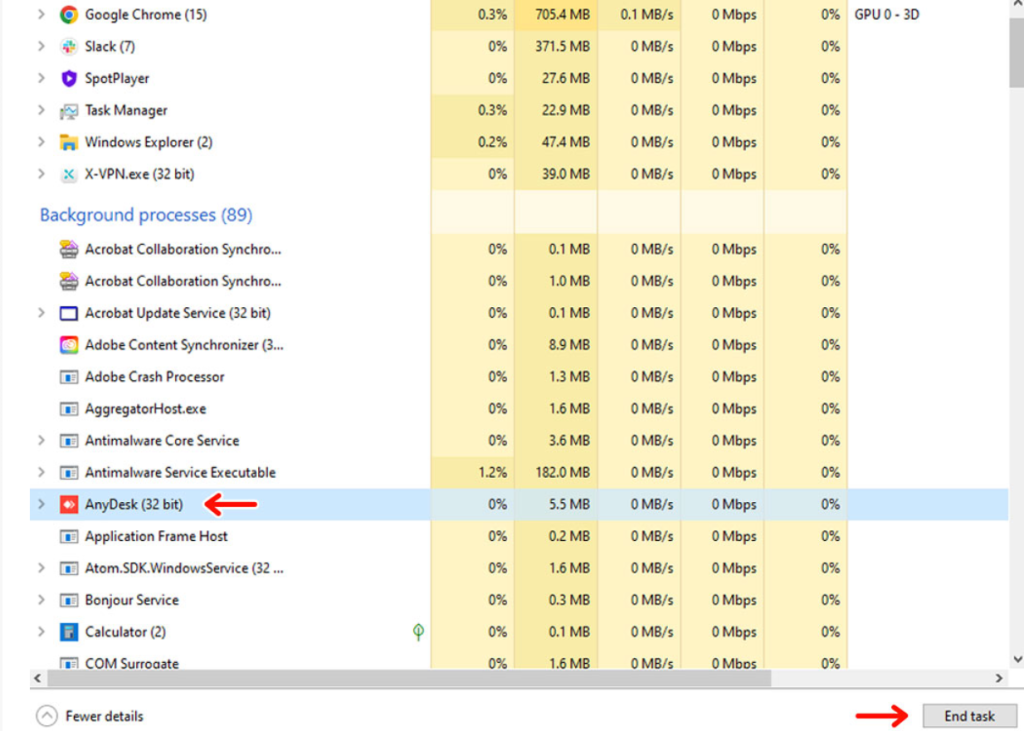Expand the SpotPlayer process
Viewport: 1024px width, 731px height.
click(41, 78)
